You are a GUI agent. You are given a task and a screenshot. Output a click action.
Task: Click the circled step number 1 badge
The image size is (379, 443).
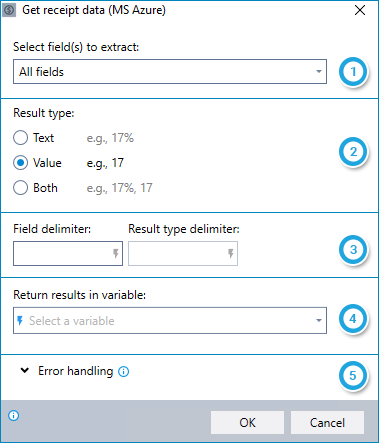pyautogui.click(x=353, y=72)
